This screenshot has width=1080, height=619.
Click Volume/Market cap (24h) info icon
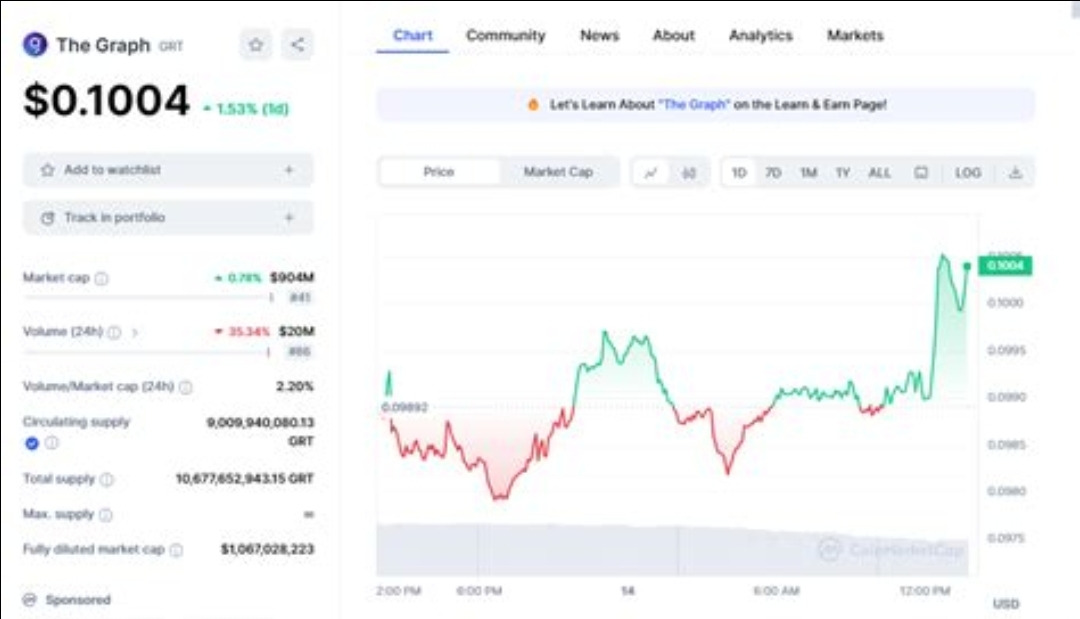[185, 387]
